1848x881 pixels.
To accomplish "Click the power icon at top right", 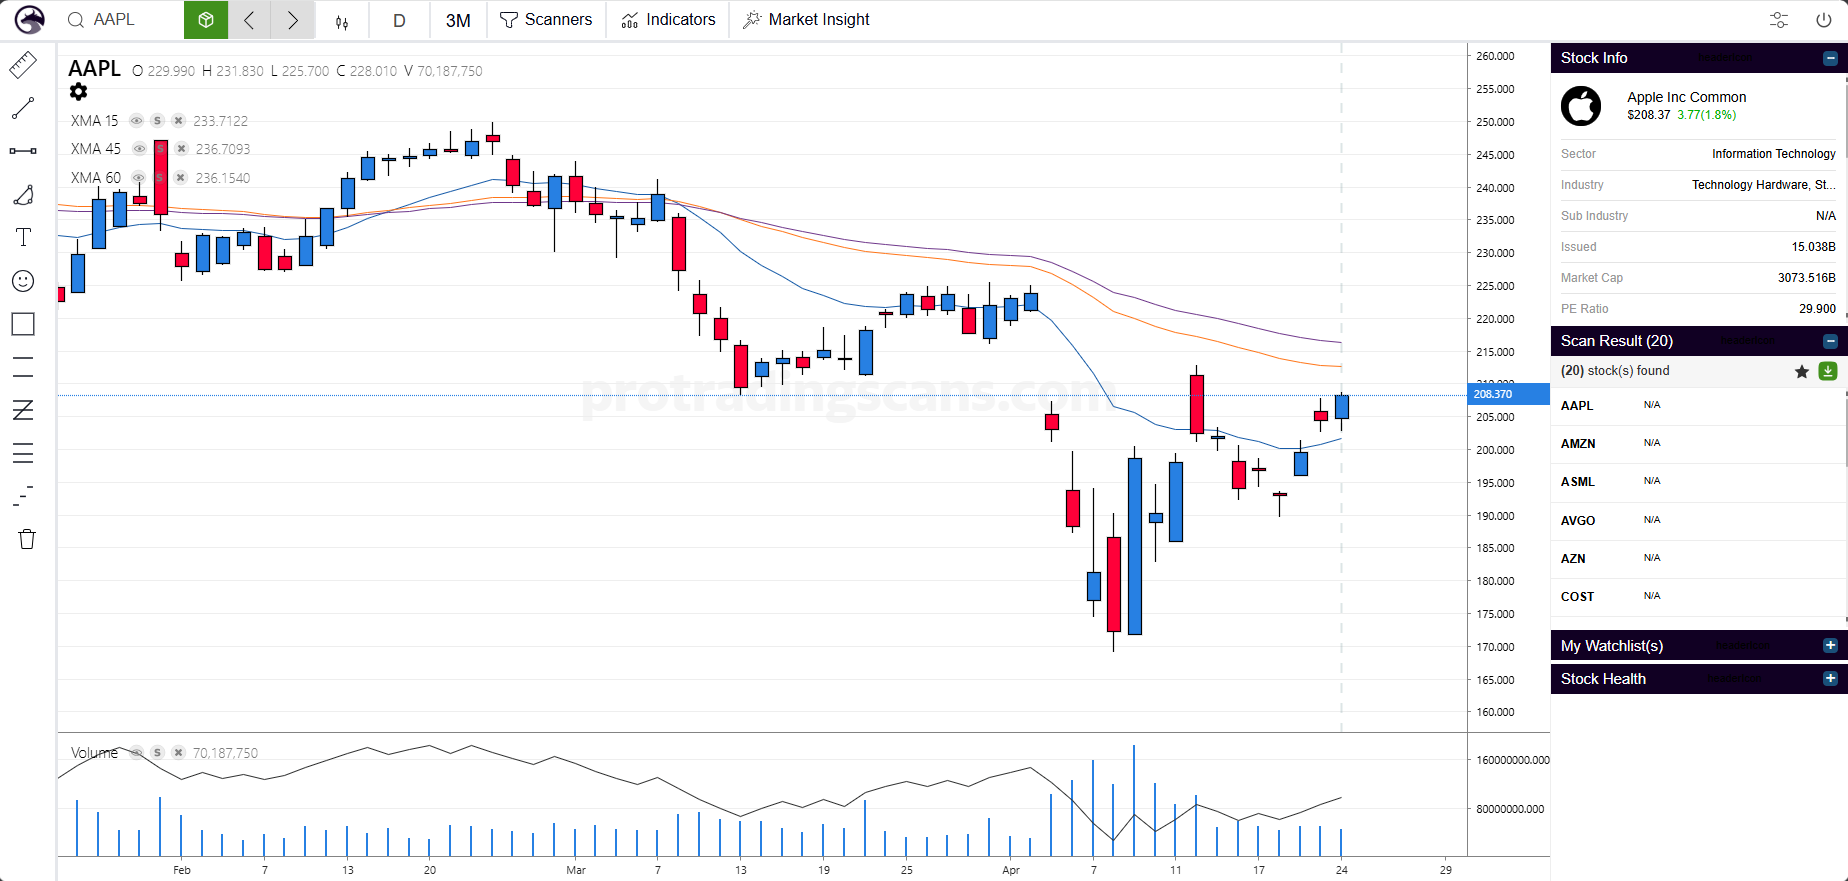I will (1823, 20).
